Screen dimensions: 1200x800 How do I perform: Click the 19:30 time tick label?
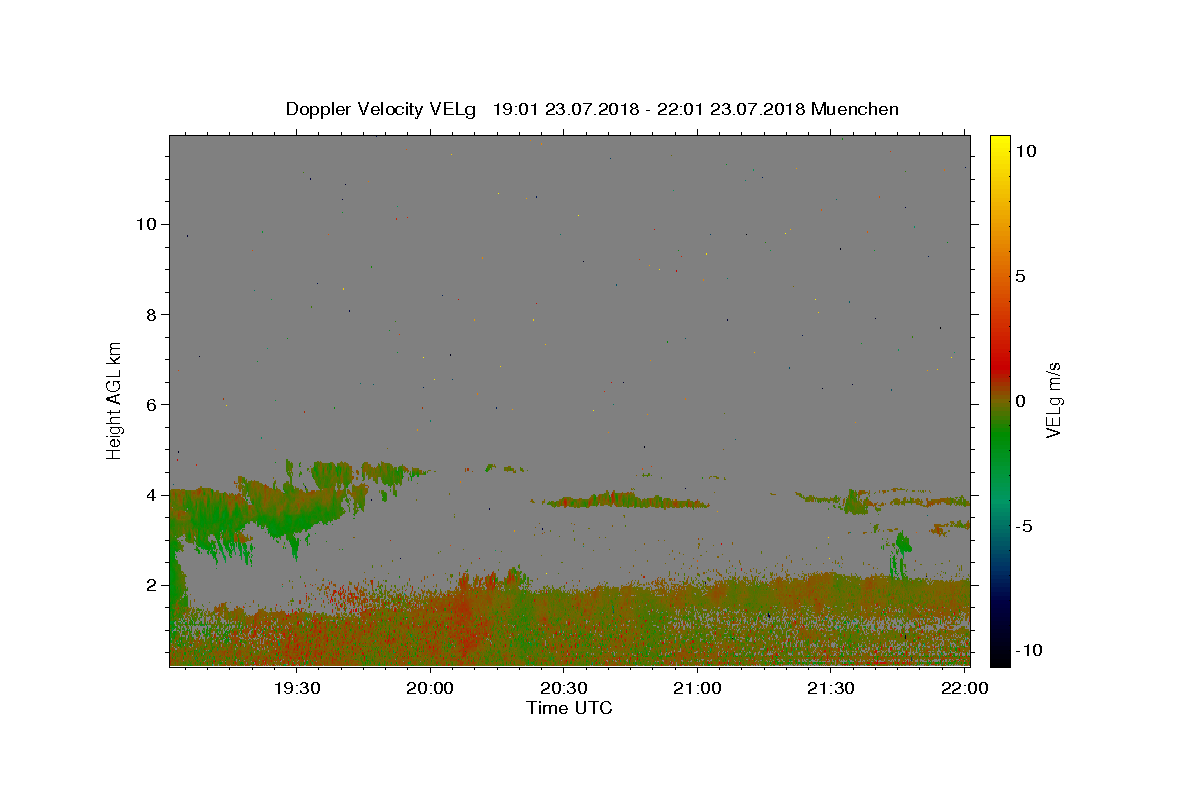(x=297, y=688)
